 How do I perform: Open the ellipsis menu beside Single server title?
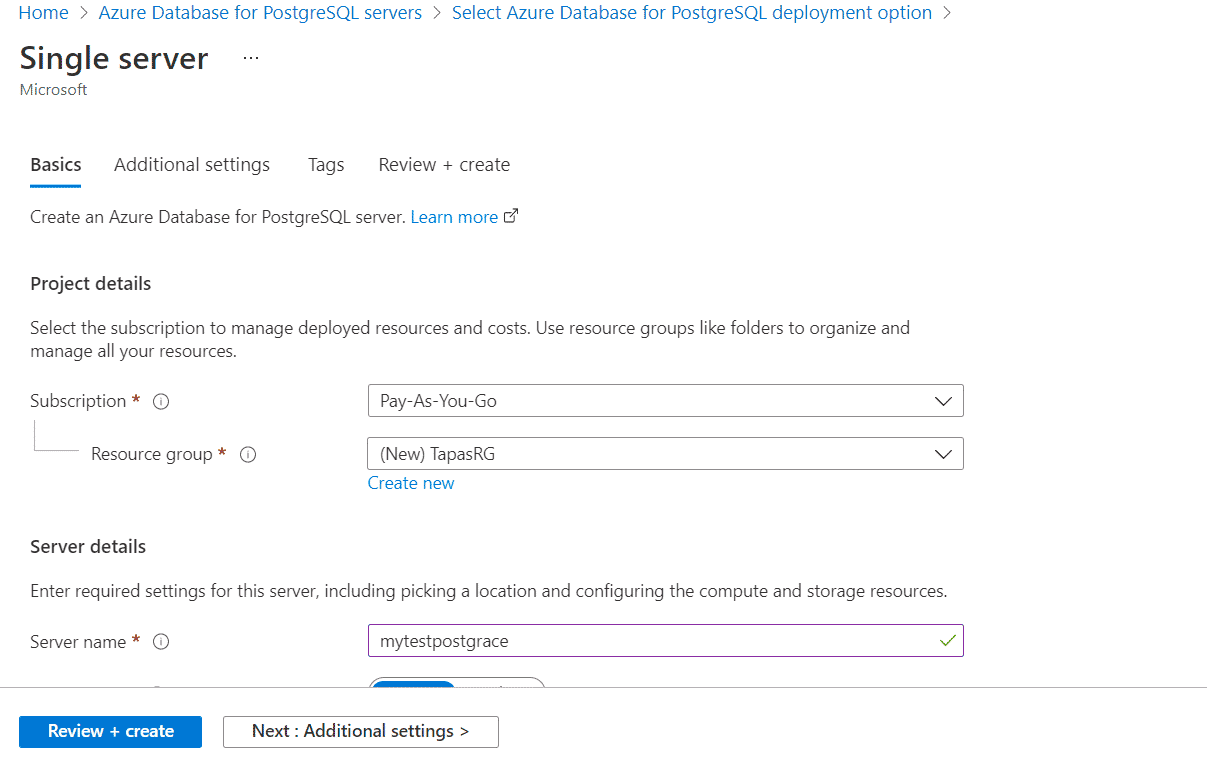coord(250,57)
